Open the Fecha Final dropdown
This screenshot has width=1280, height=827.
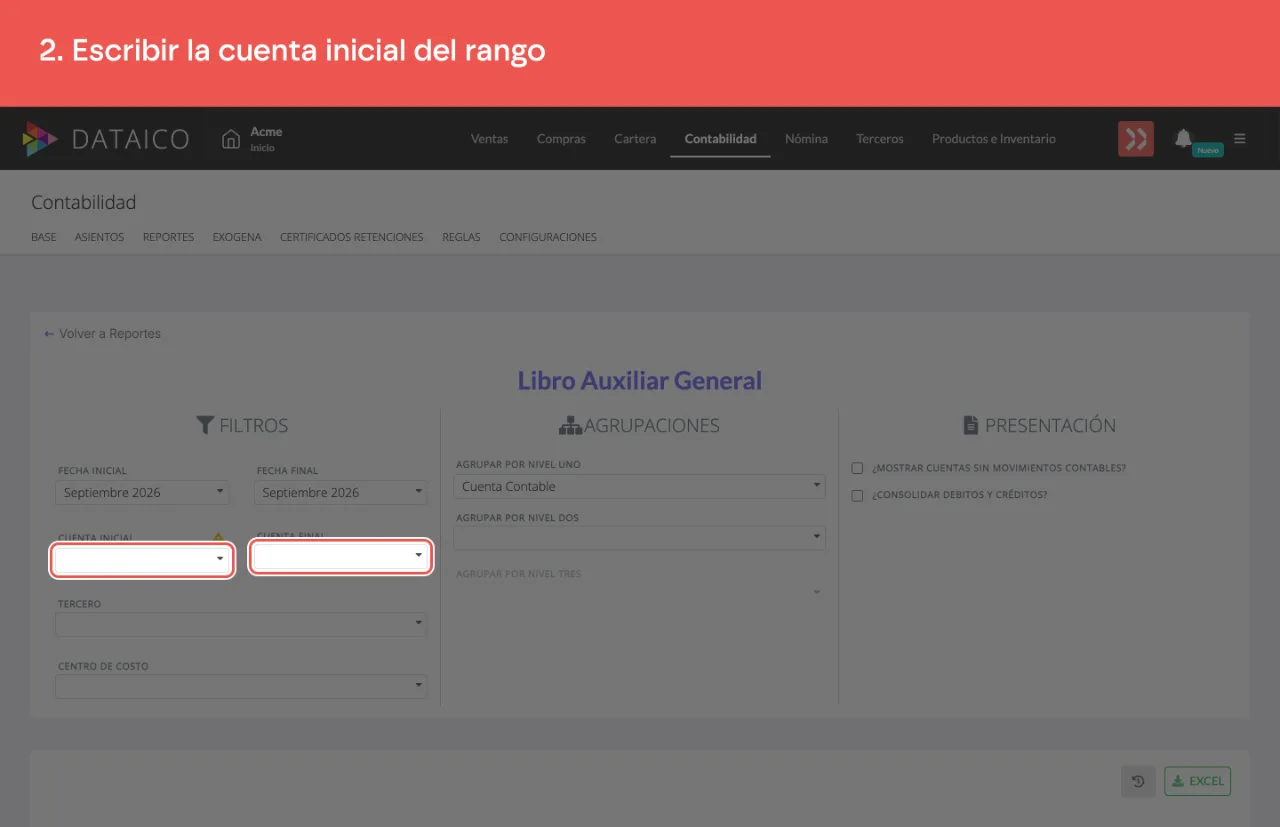click(x=341, y=493)
